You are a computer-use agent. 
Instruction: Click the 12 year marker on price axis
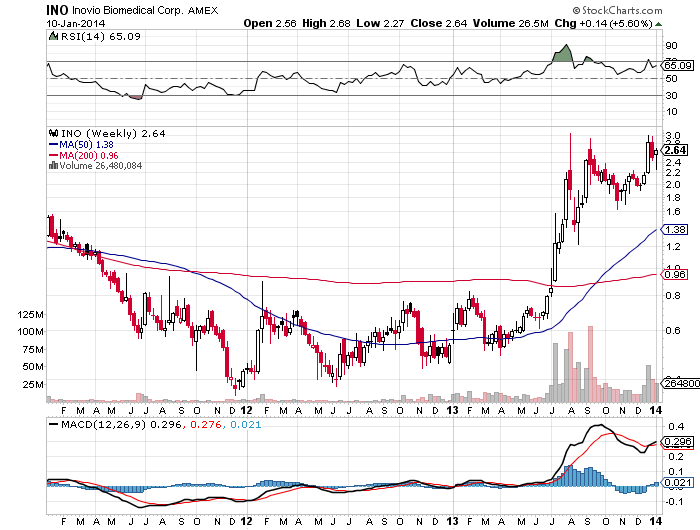tap(246, 410)
